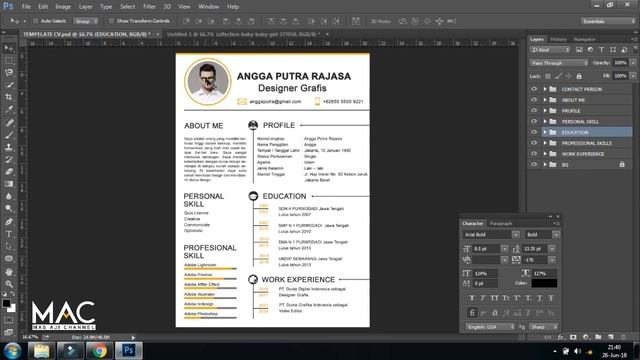Open the Window menu
Image resolution: width=640 pixels, height=360 pixels.
pyautogui.click(x=209, y=7)
